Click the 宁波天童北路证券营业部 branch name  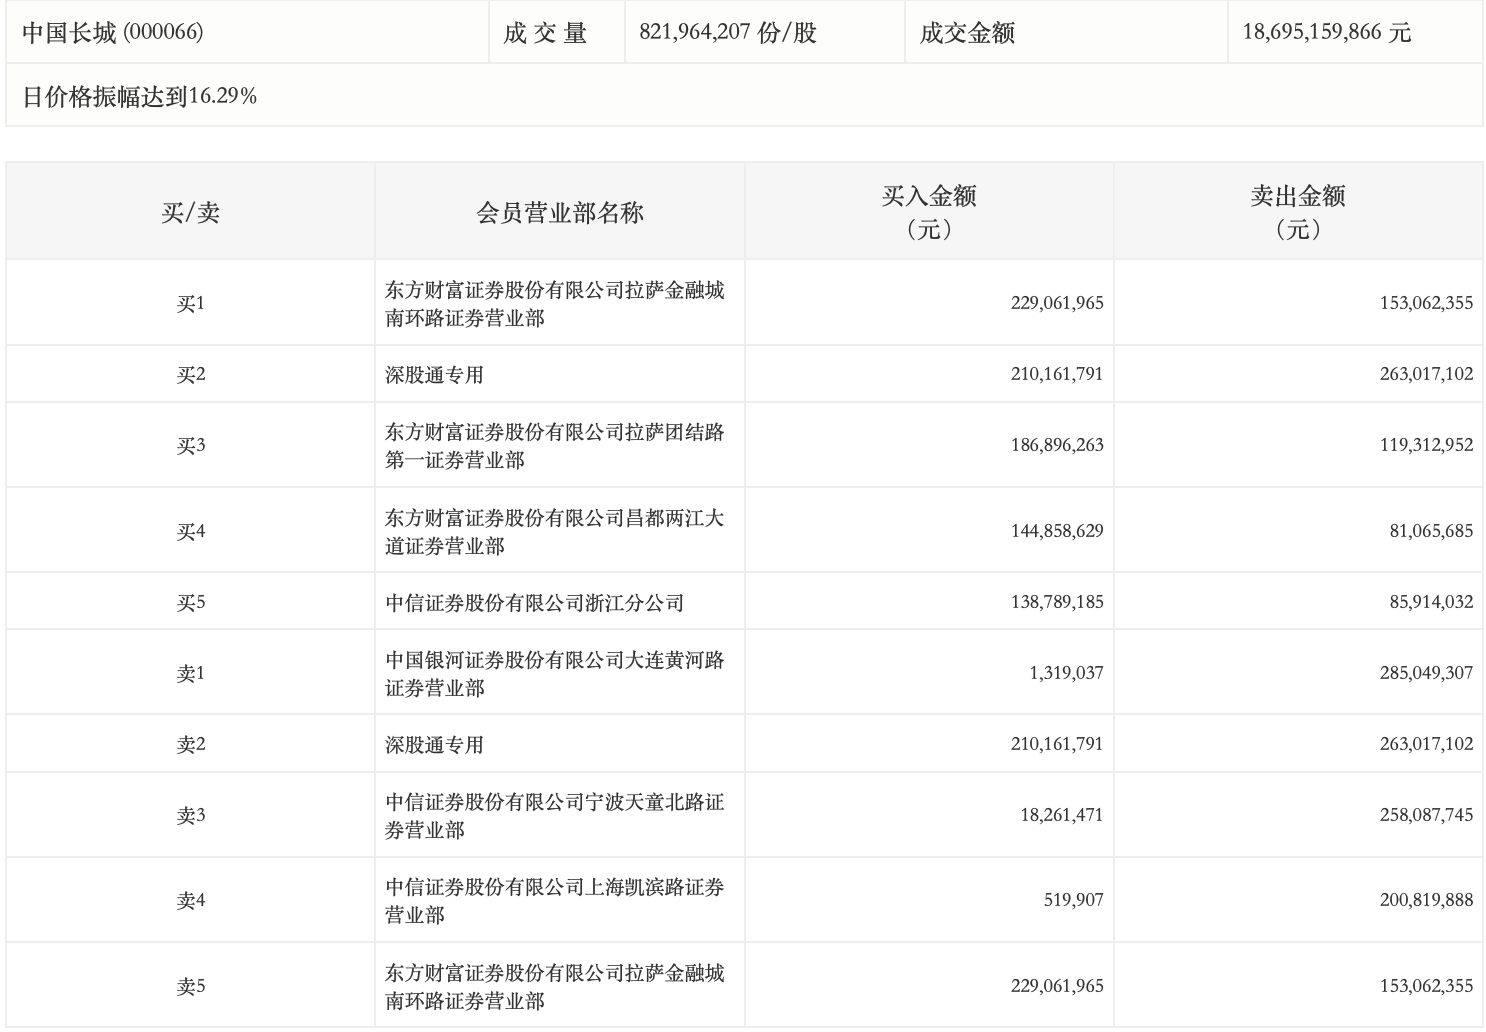(x=554, y=816)
